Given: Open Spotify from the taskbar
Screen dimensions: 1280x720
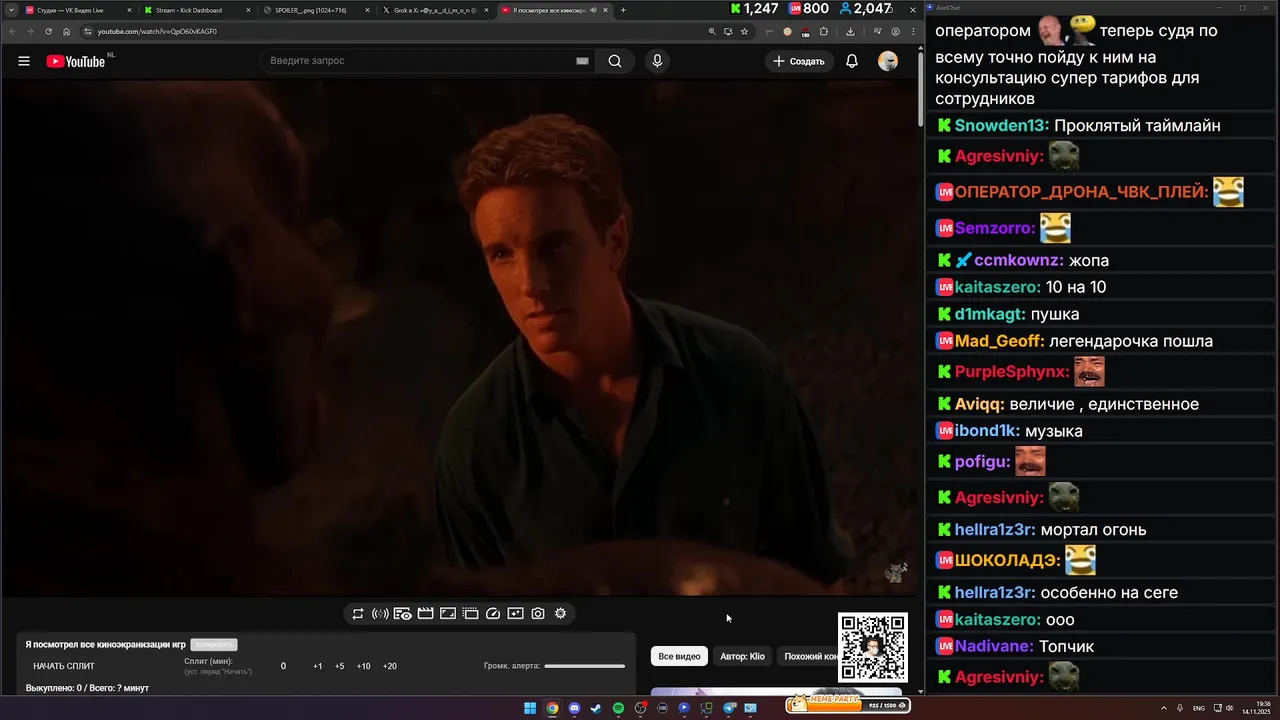Looking at the screenshot, I should (x=618, y=708).
